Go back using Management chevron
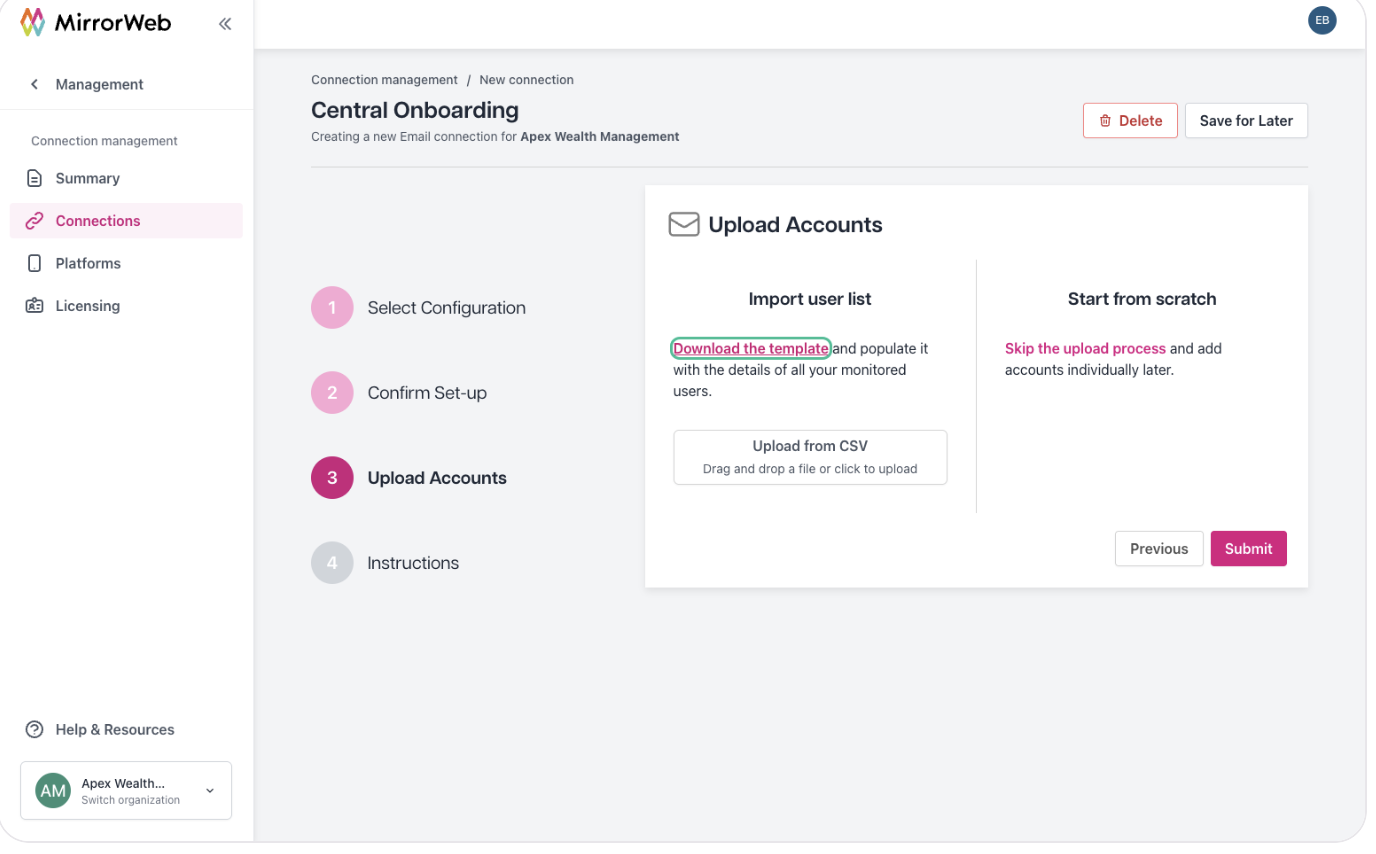Screen dimensions: 1376x854 (35, 84)
